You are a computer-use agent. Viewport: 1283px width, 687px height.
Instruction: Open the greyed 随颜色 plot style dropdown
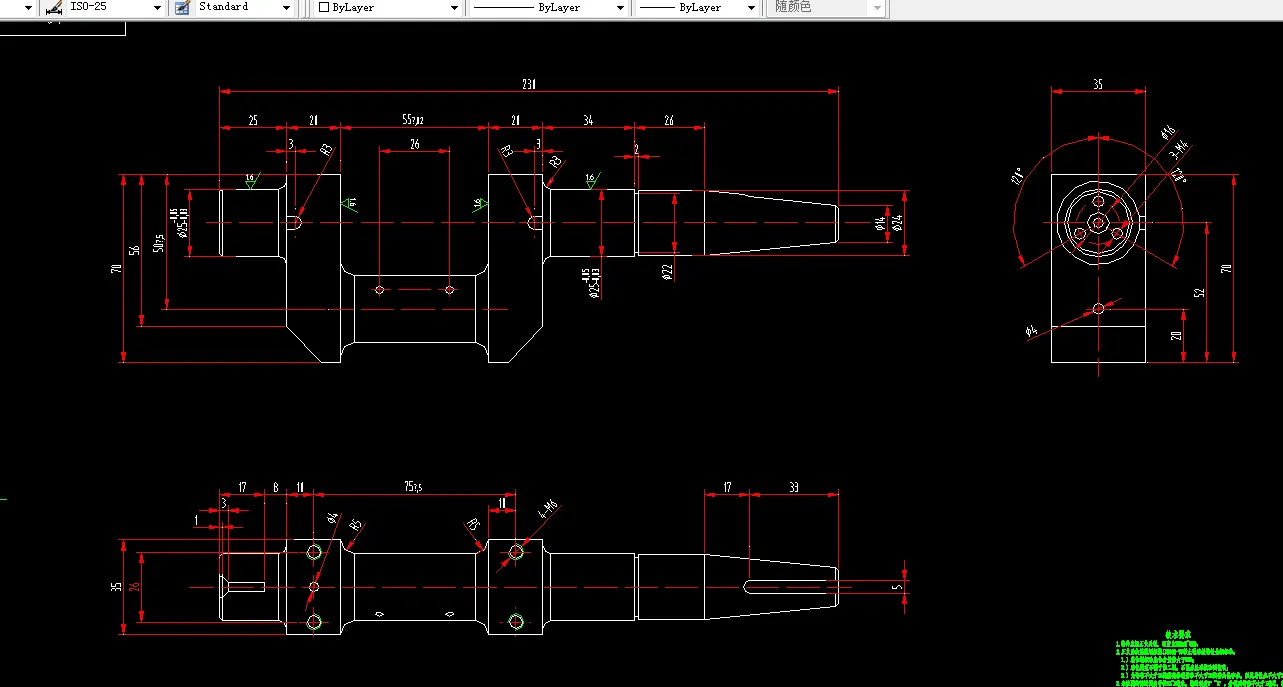(877, 8)
